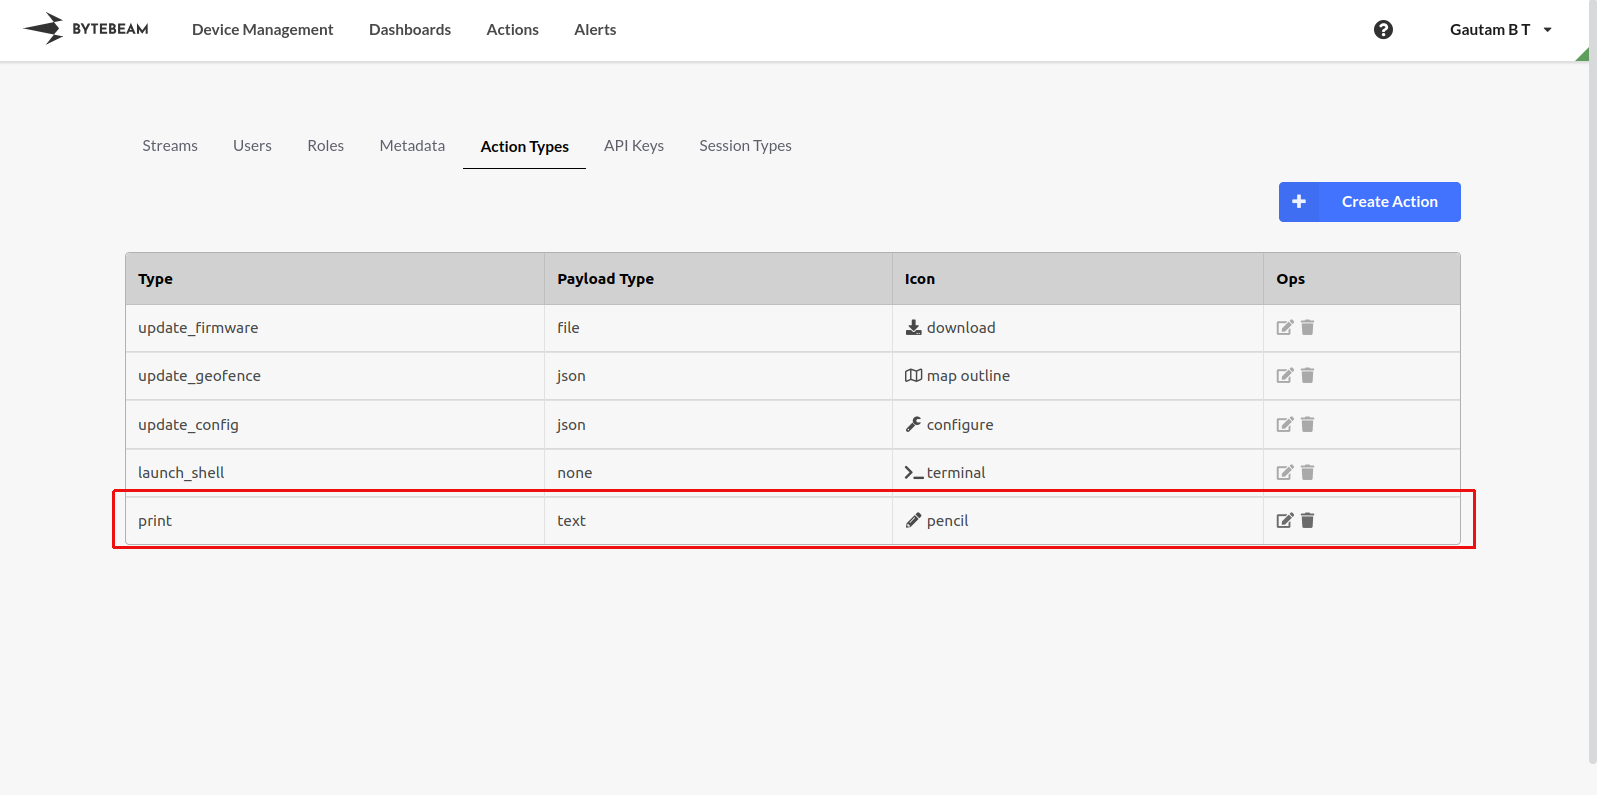This screenshot has width=1597, height=795.
Task: Delete the print action type
Action: coord(1307,520)
